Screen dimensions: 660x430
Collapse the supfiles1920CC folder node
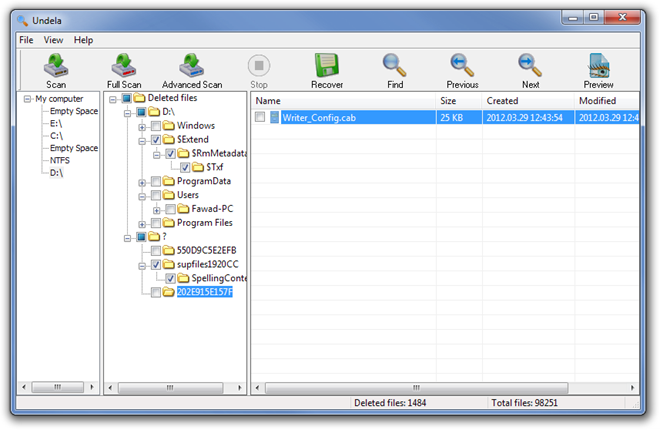142,266
